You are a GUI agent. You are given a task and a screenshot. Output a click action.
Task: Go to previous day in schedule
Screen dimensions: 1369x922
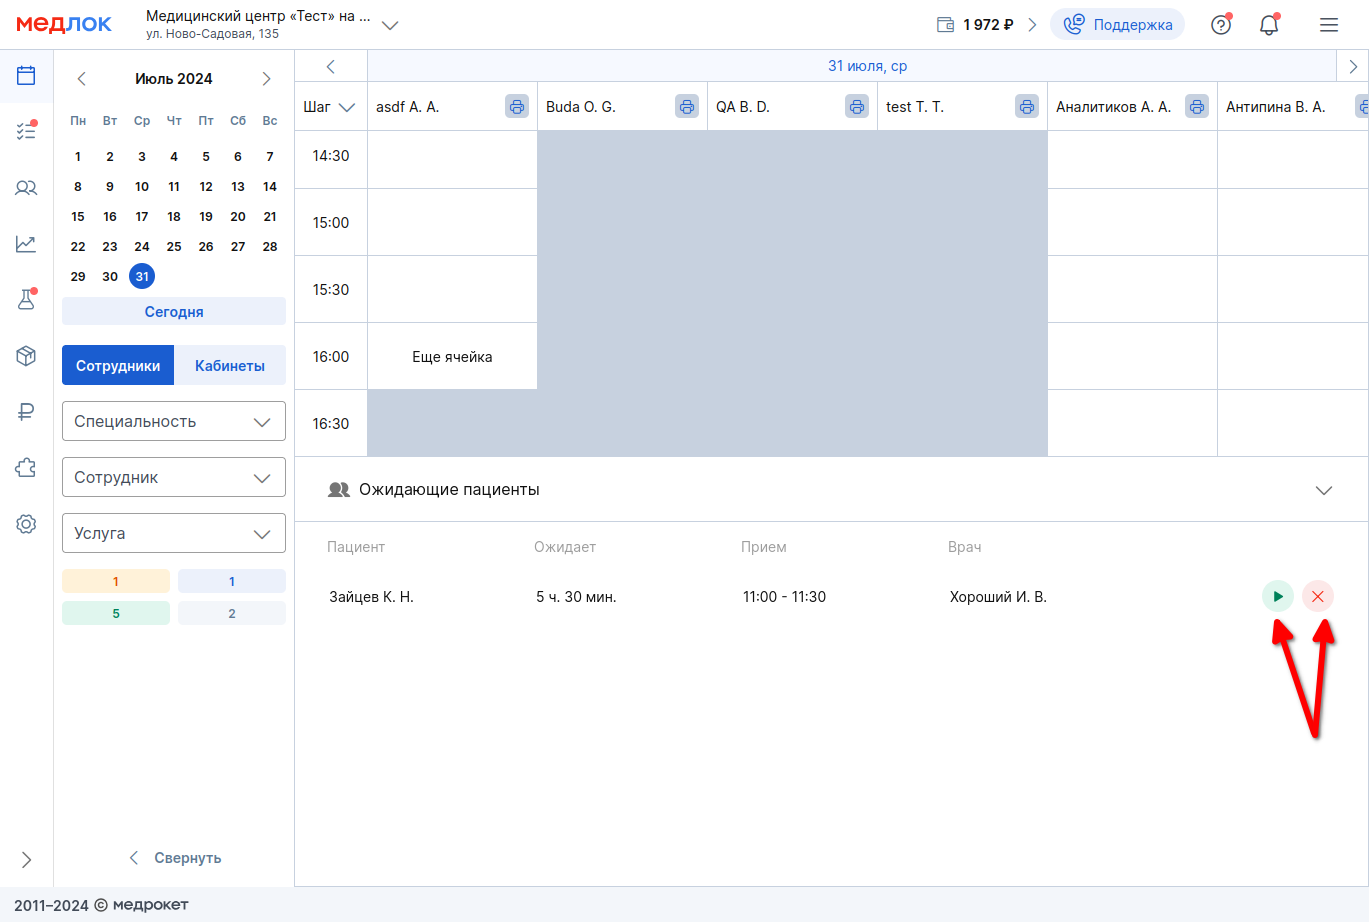click(331, 66)
